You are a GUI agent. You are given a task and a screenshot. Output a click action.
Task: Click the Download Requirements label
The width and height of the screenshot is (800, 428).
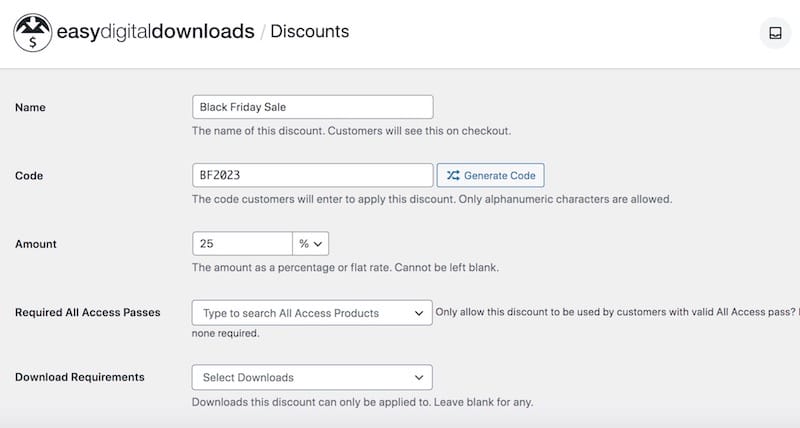80,377
